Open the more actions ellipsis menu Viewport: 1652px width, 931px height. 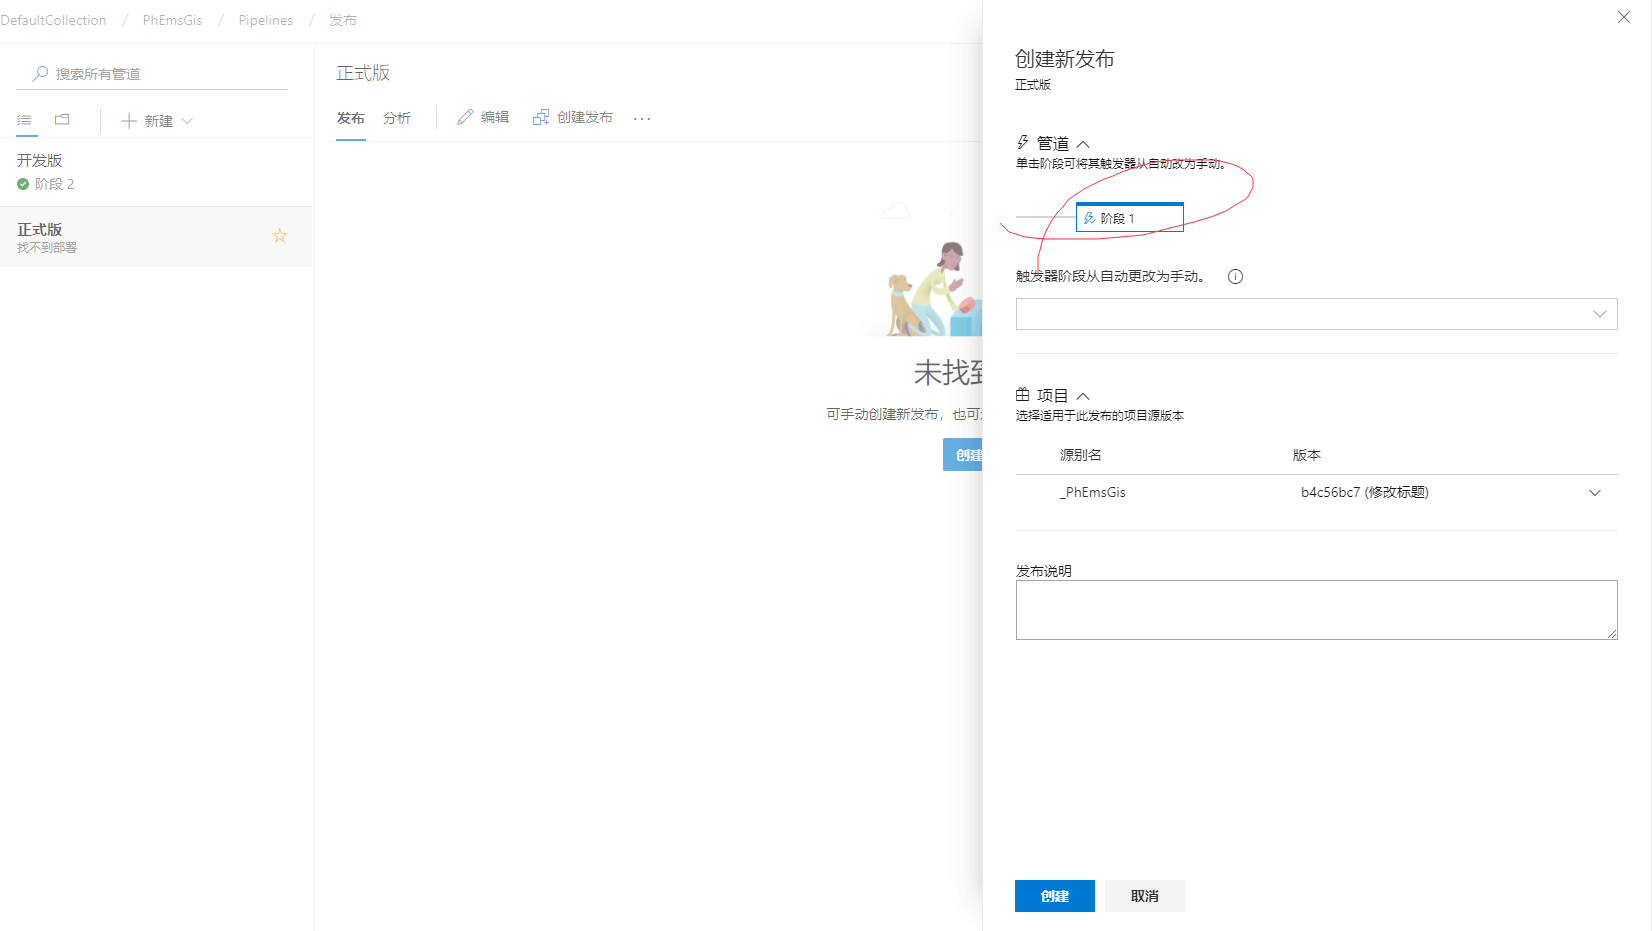click(x=642, y=118)
